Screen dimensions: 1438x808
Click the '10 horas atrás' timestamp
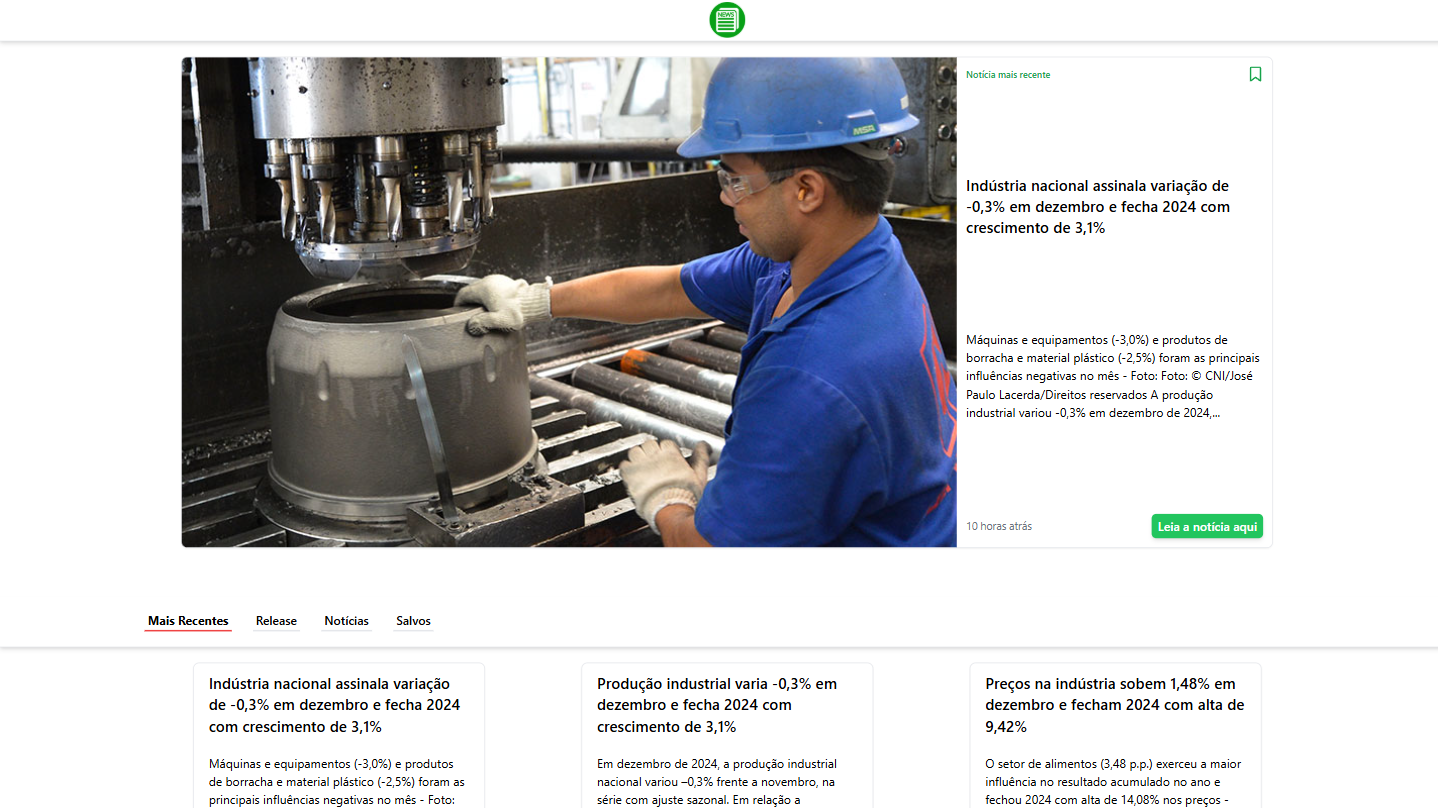coord(999,526)
